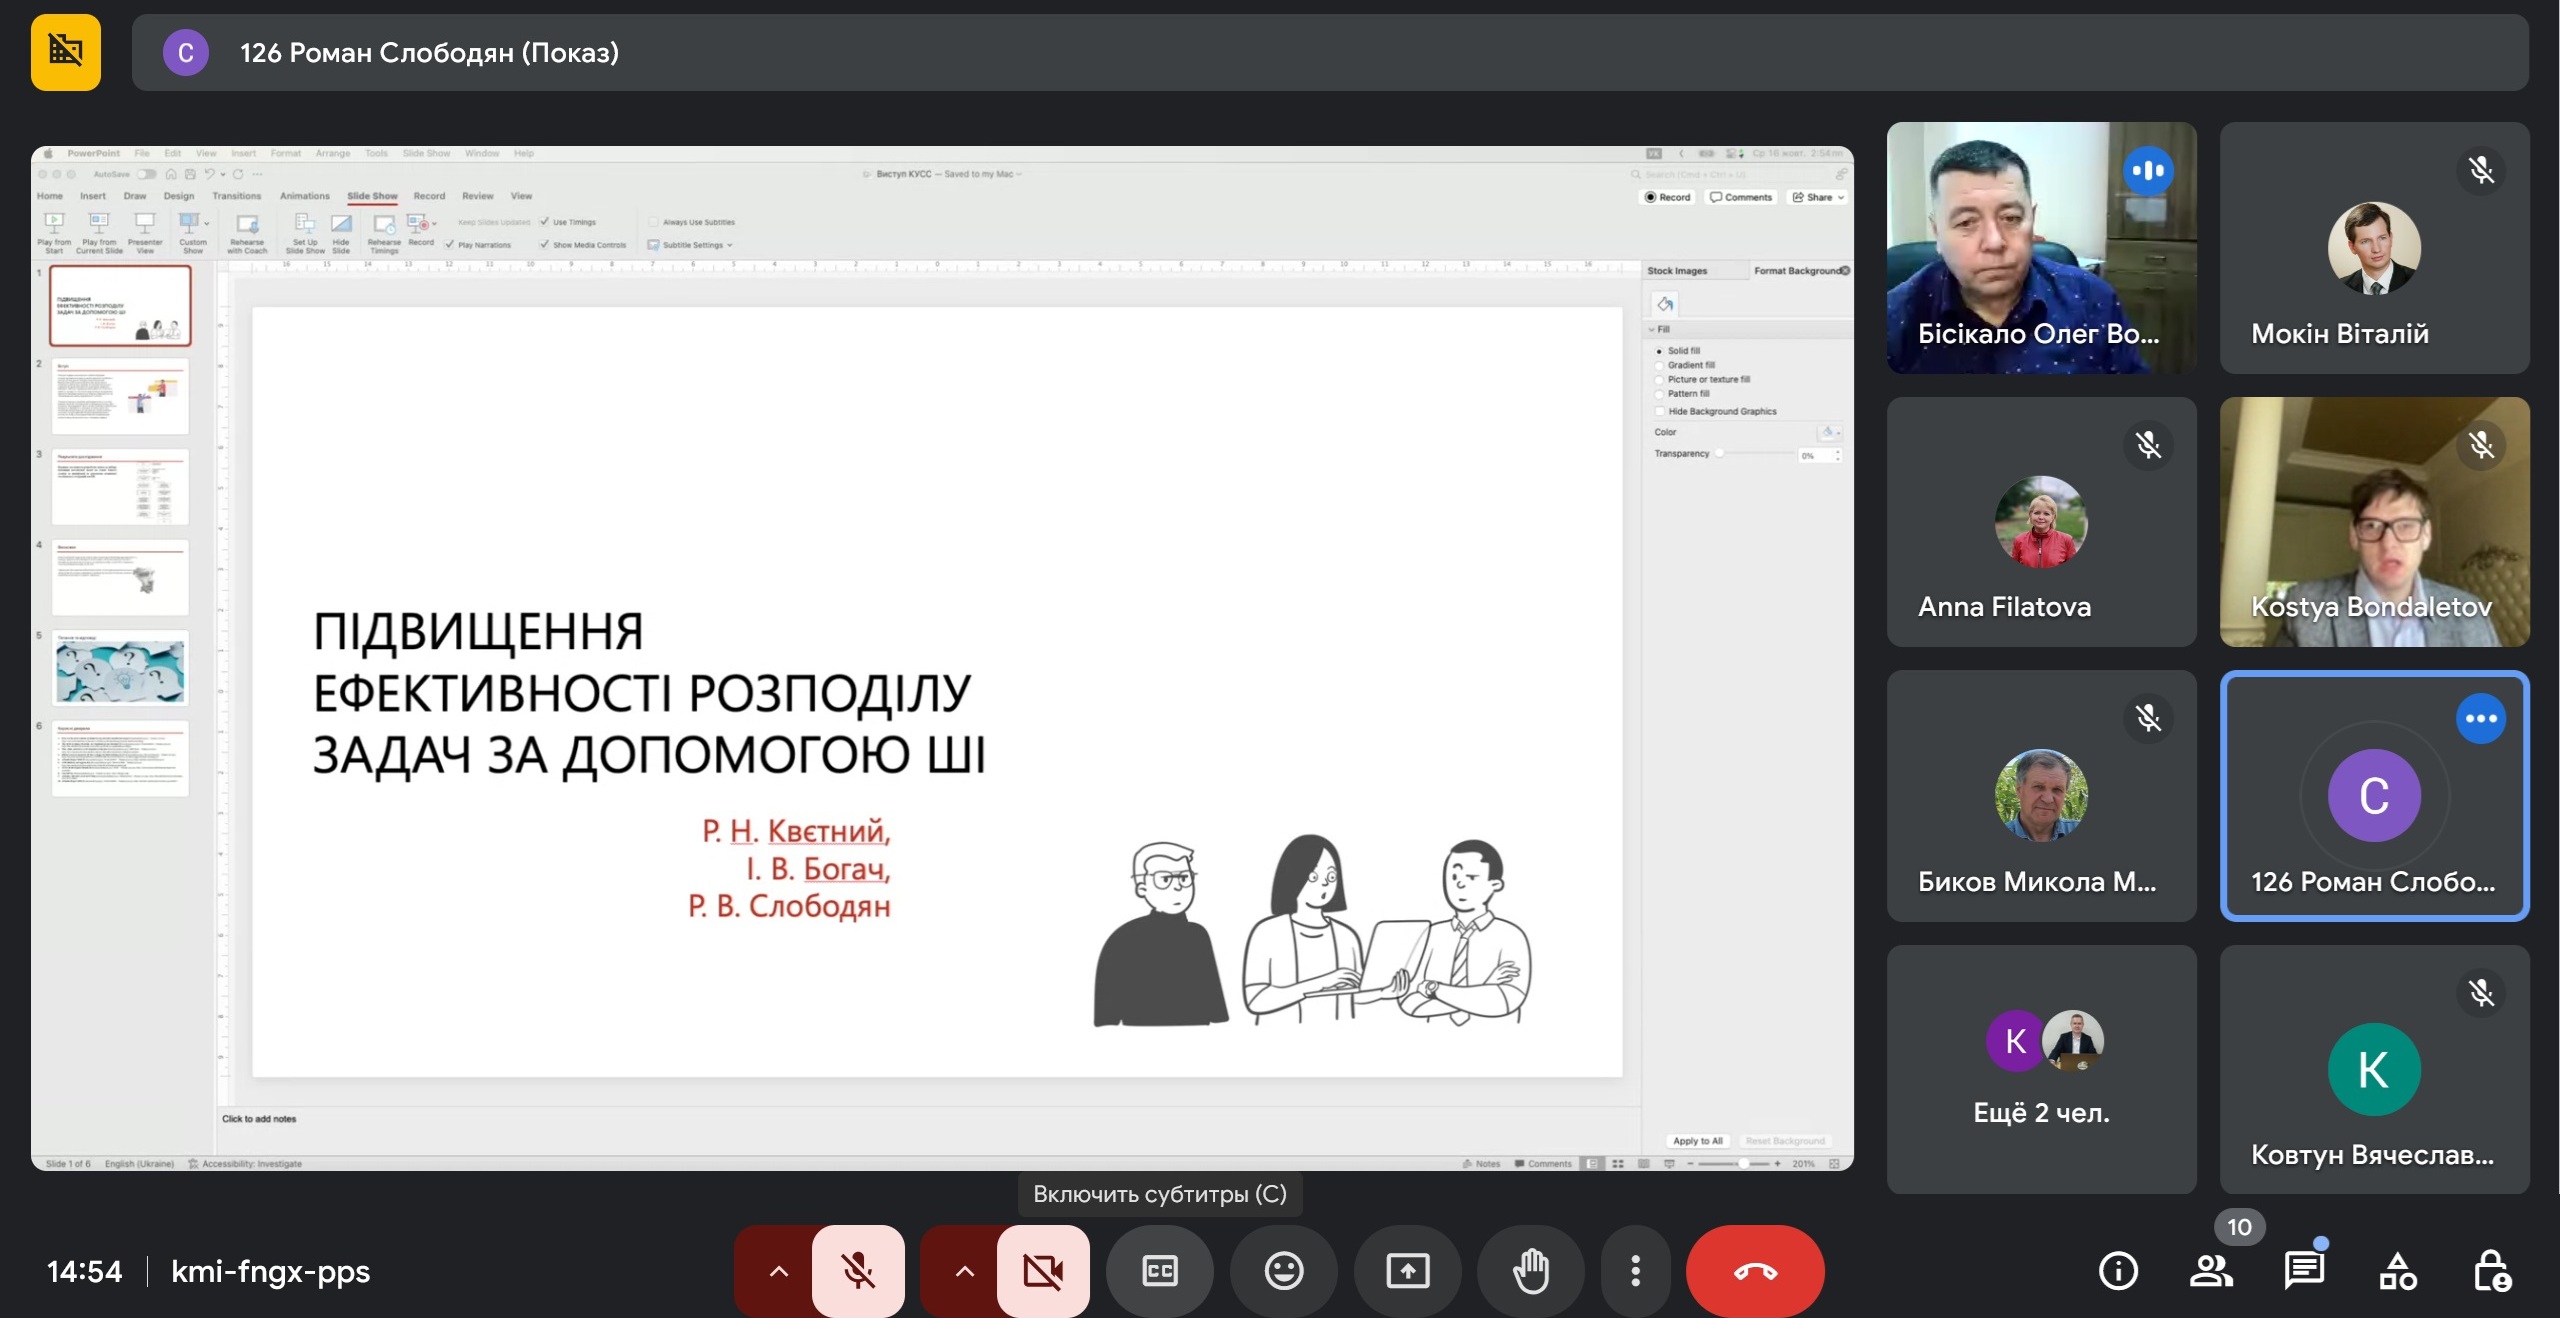Click the present screen button
The width and height of the screenshot is (2560, 1318).
(1407, 1271)
